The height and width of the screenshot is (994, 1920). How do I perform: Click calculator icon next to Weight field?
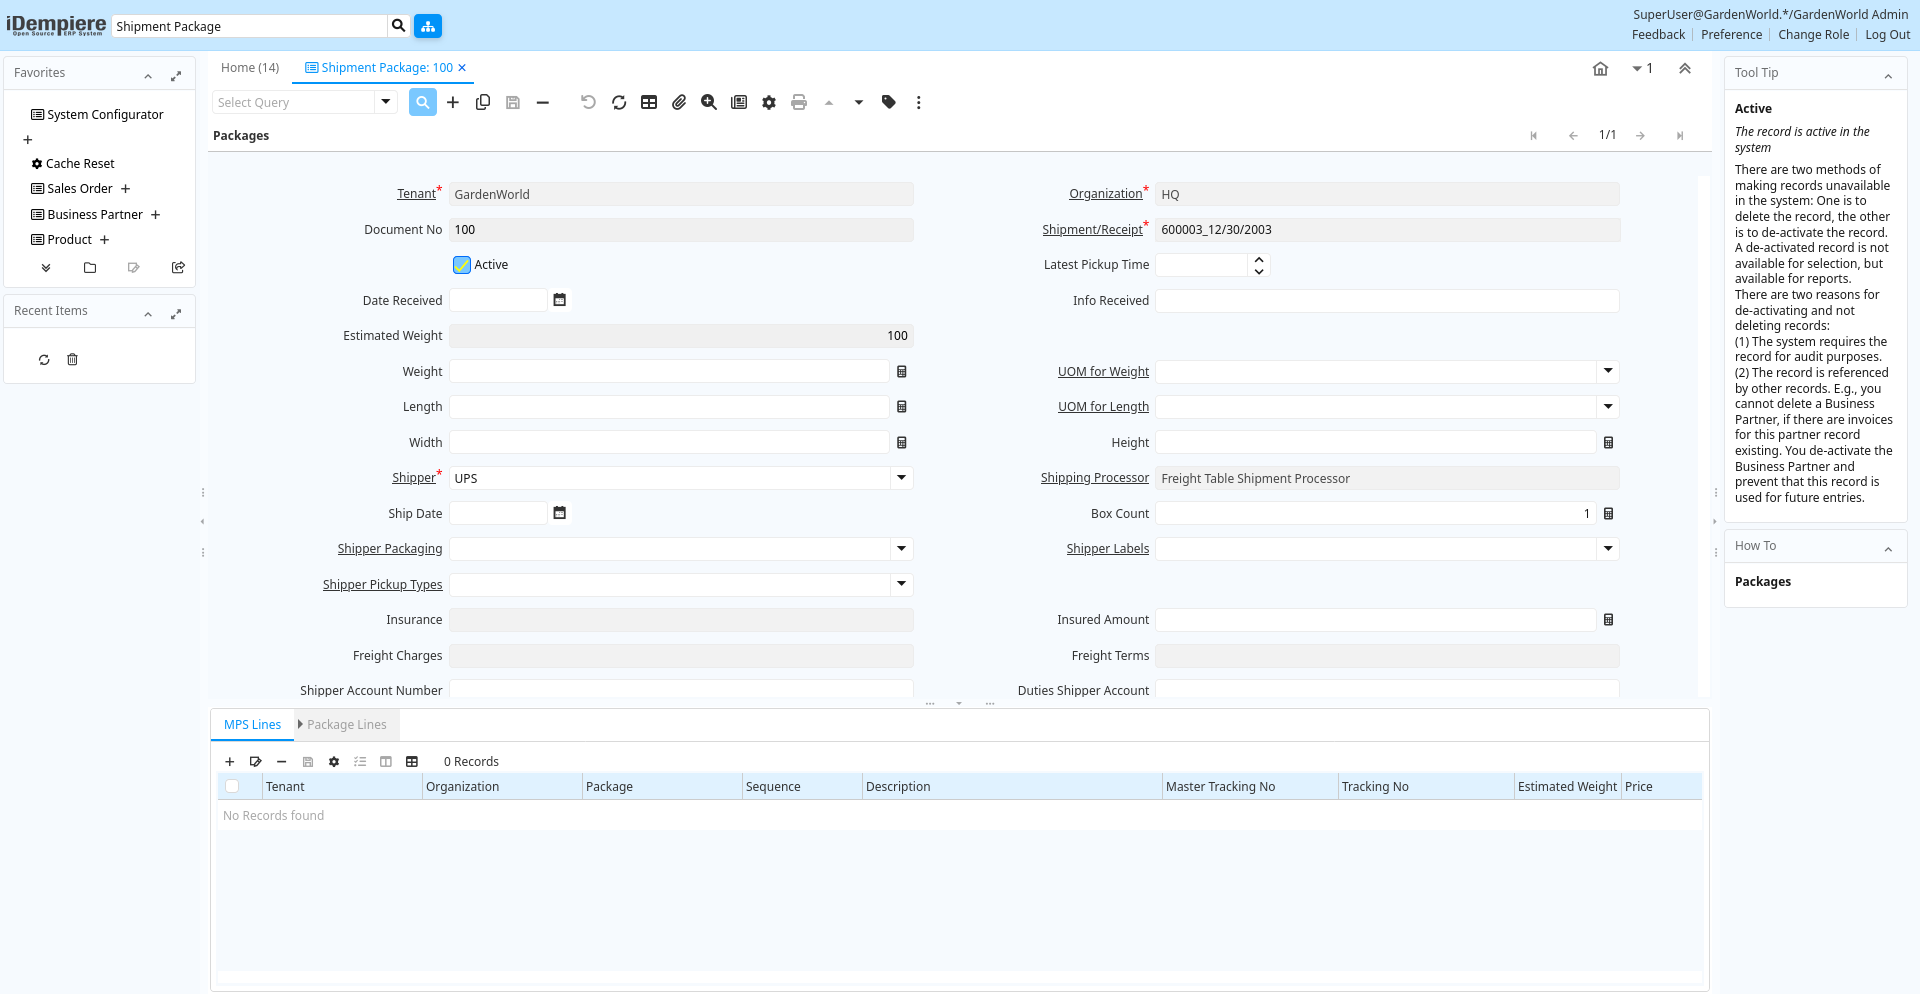pos(902,372)
